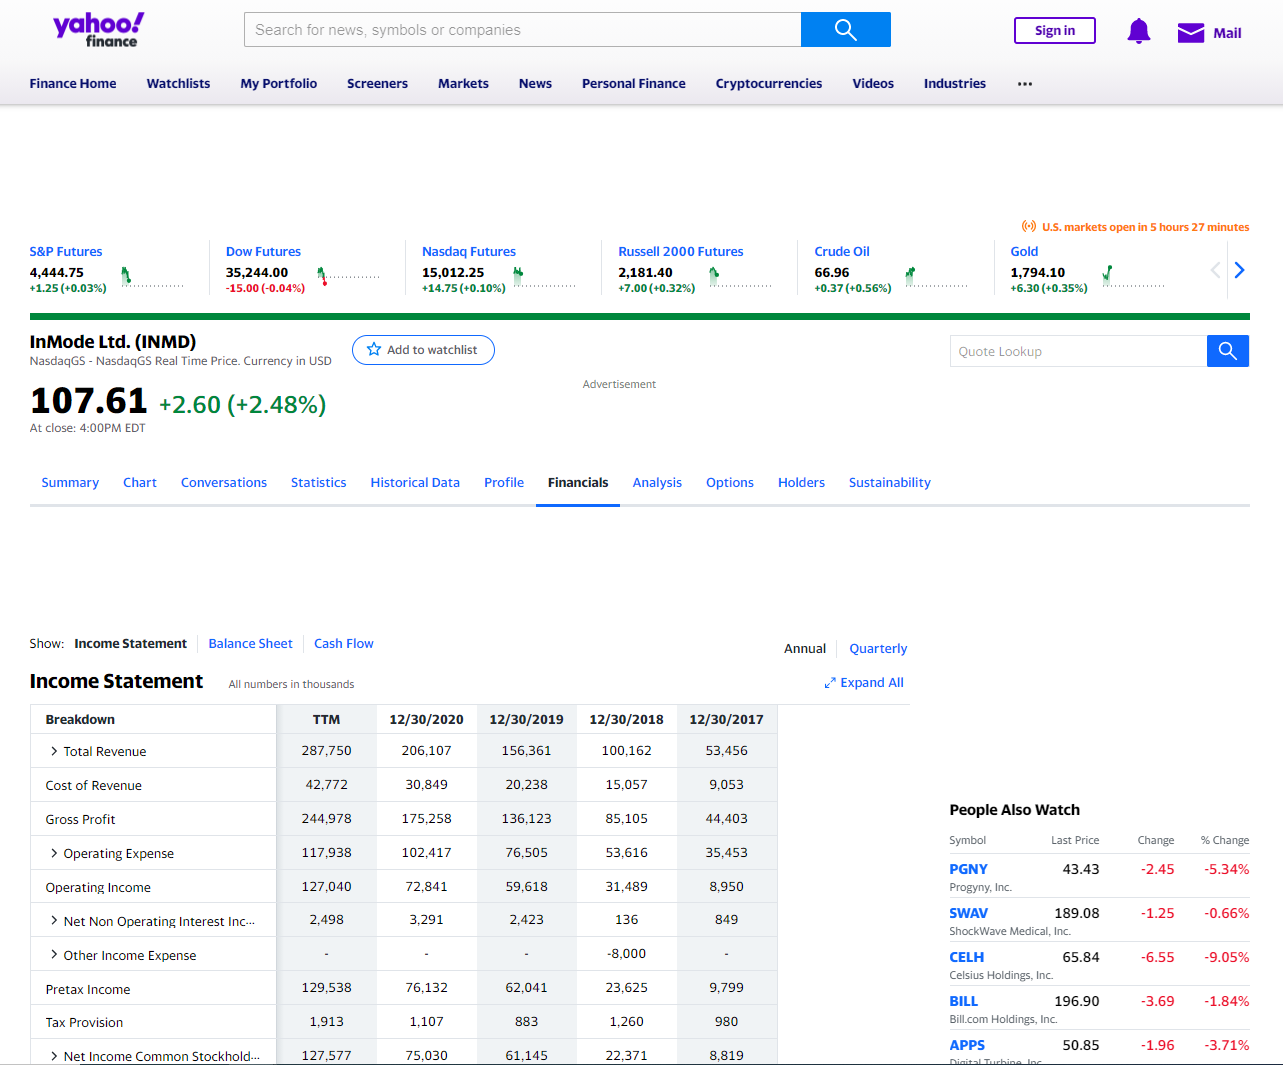The height and width of the screenshot is (1065, 1283).
Task: Focus the main search box
Action: (x=523, y=30)
